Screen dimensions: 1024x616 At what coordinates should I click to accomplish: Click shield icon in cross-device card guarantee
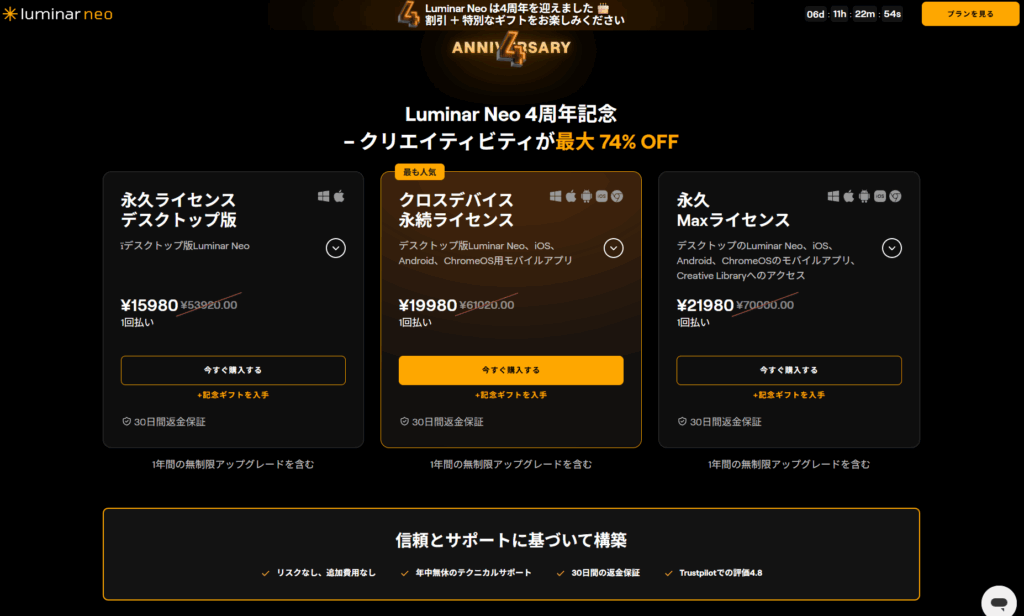[x=404, y=421]
